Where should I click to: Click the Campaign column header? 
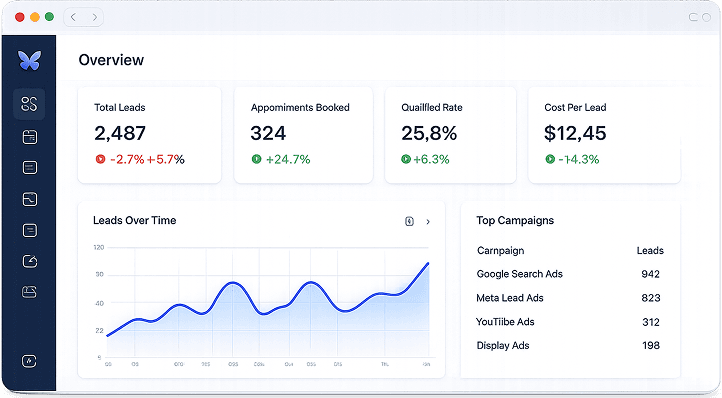pyautogui.click(x=501, y=251)
